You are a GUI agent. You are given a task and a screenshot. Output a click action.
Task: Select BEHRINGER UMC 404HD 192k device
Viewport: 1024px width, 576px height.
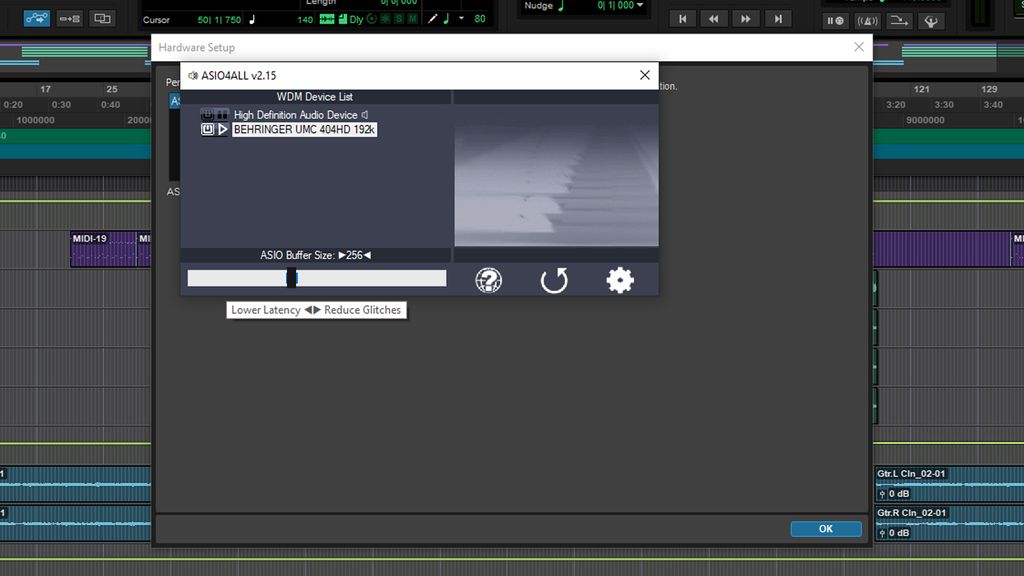click(x=304, y=129)
